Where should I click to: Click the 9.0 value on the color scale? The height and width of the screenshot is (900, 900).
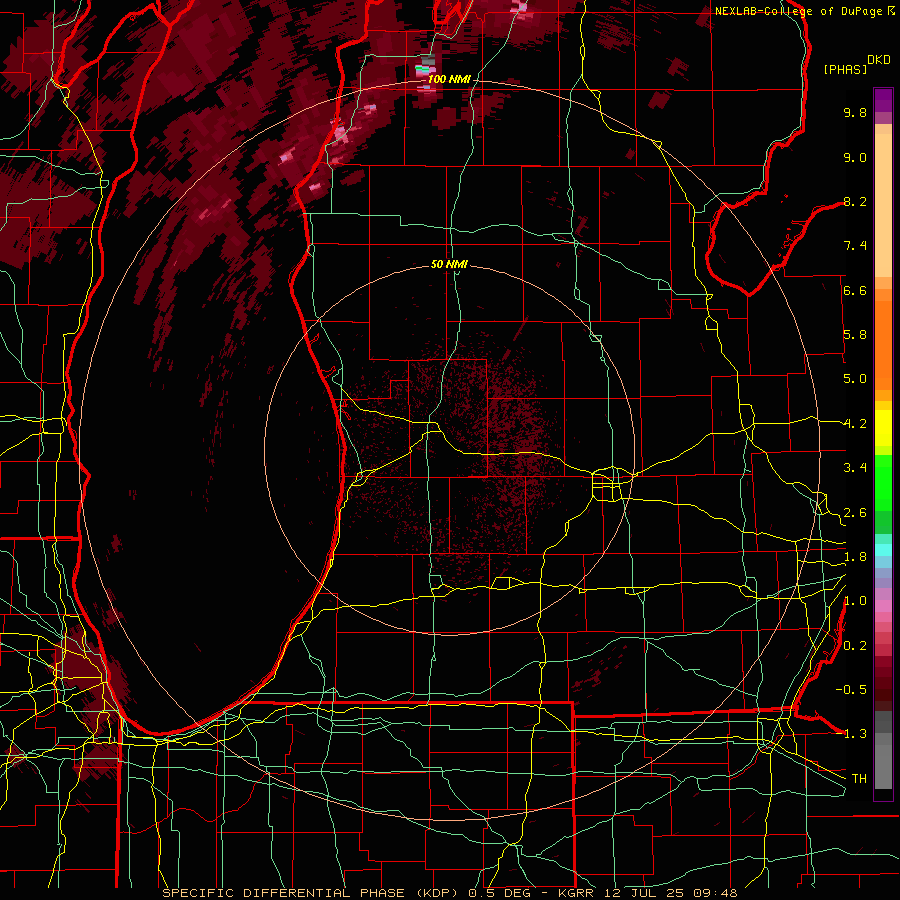(855, 157)
